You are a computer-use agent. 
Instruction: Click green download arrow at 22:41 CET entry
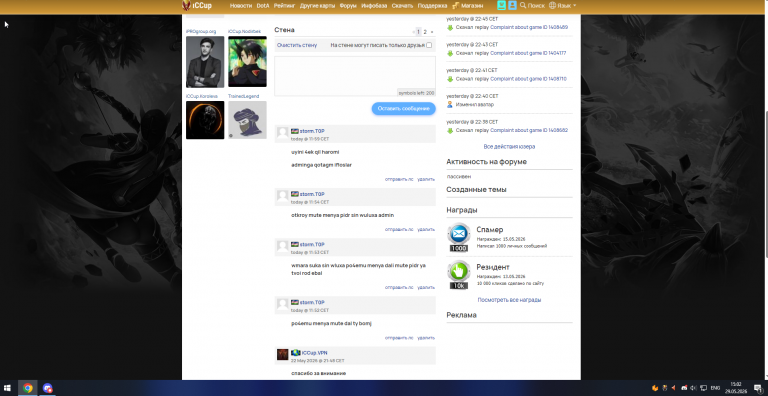(x=450, y=79)
